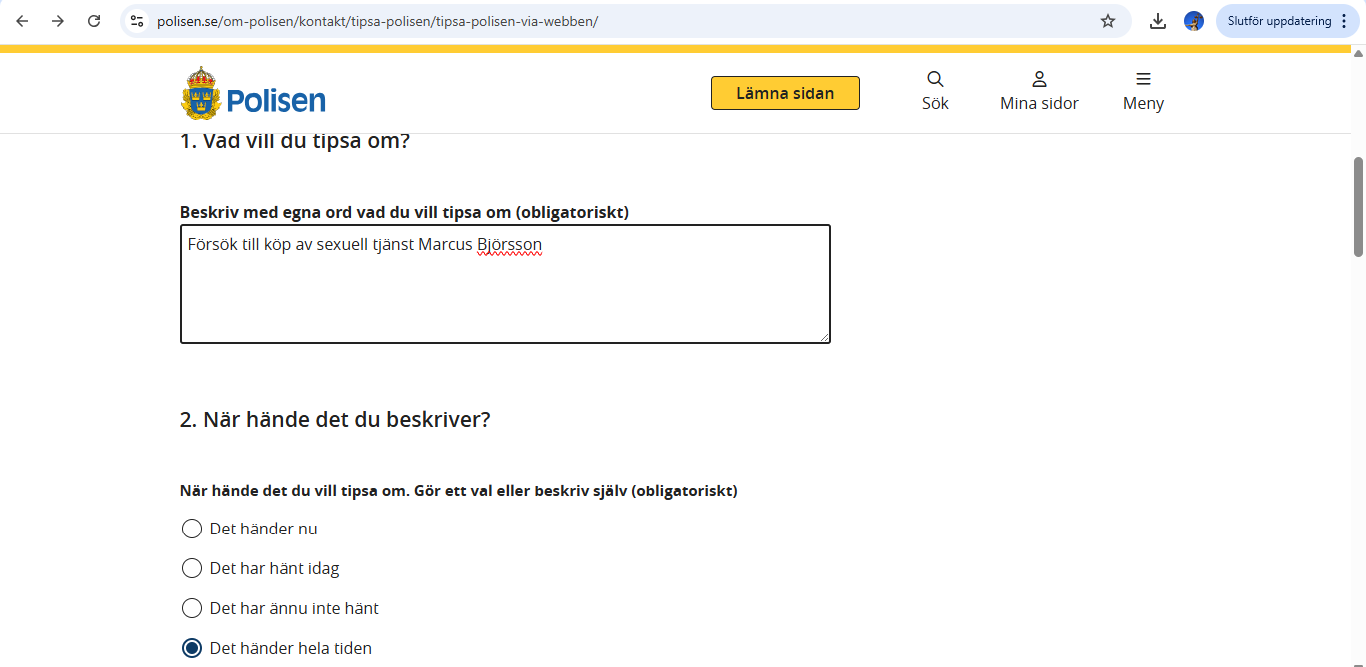Choose 'Det har ännu inte hänt'
The height and width of the screenshot is (667, 1366).
click(192, 608)
